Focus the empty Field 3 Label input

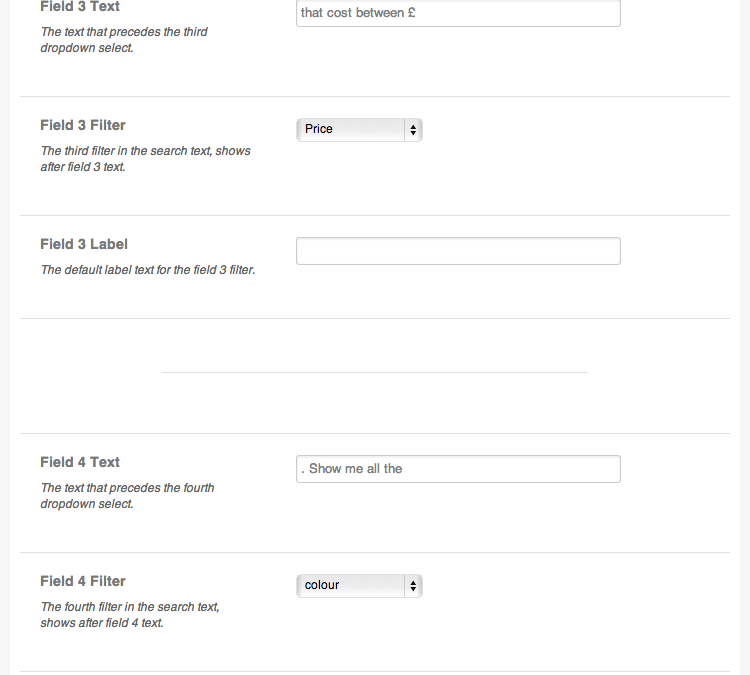coord(458,251)
